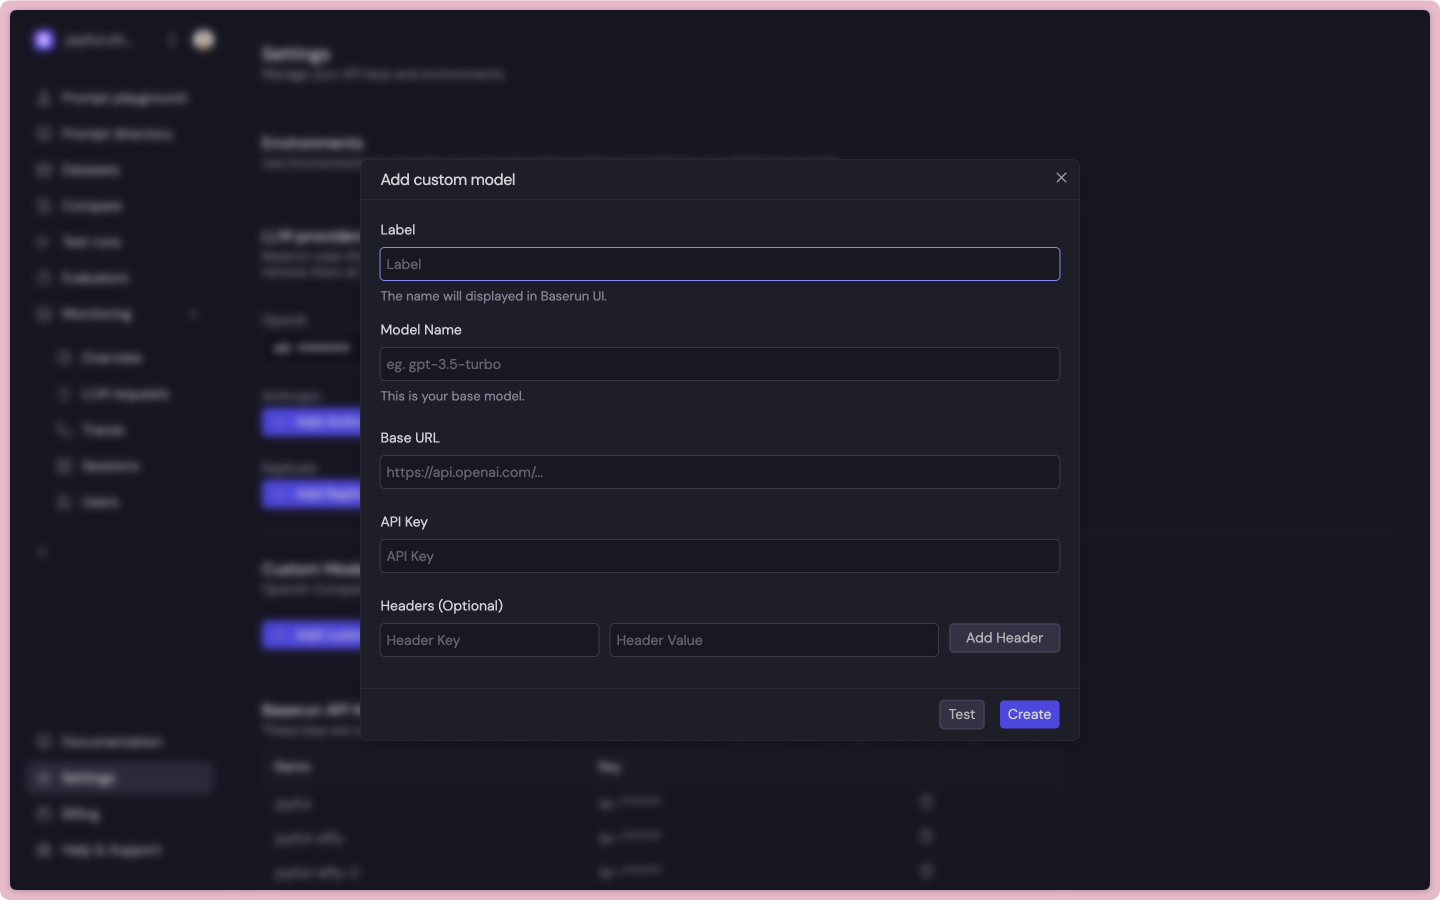Image resolution: width=1440 pixels, height=900 pixels.
Task: Click the Compare icon in the sidebar
Action: coord(42,206)
